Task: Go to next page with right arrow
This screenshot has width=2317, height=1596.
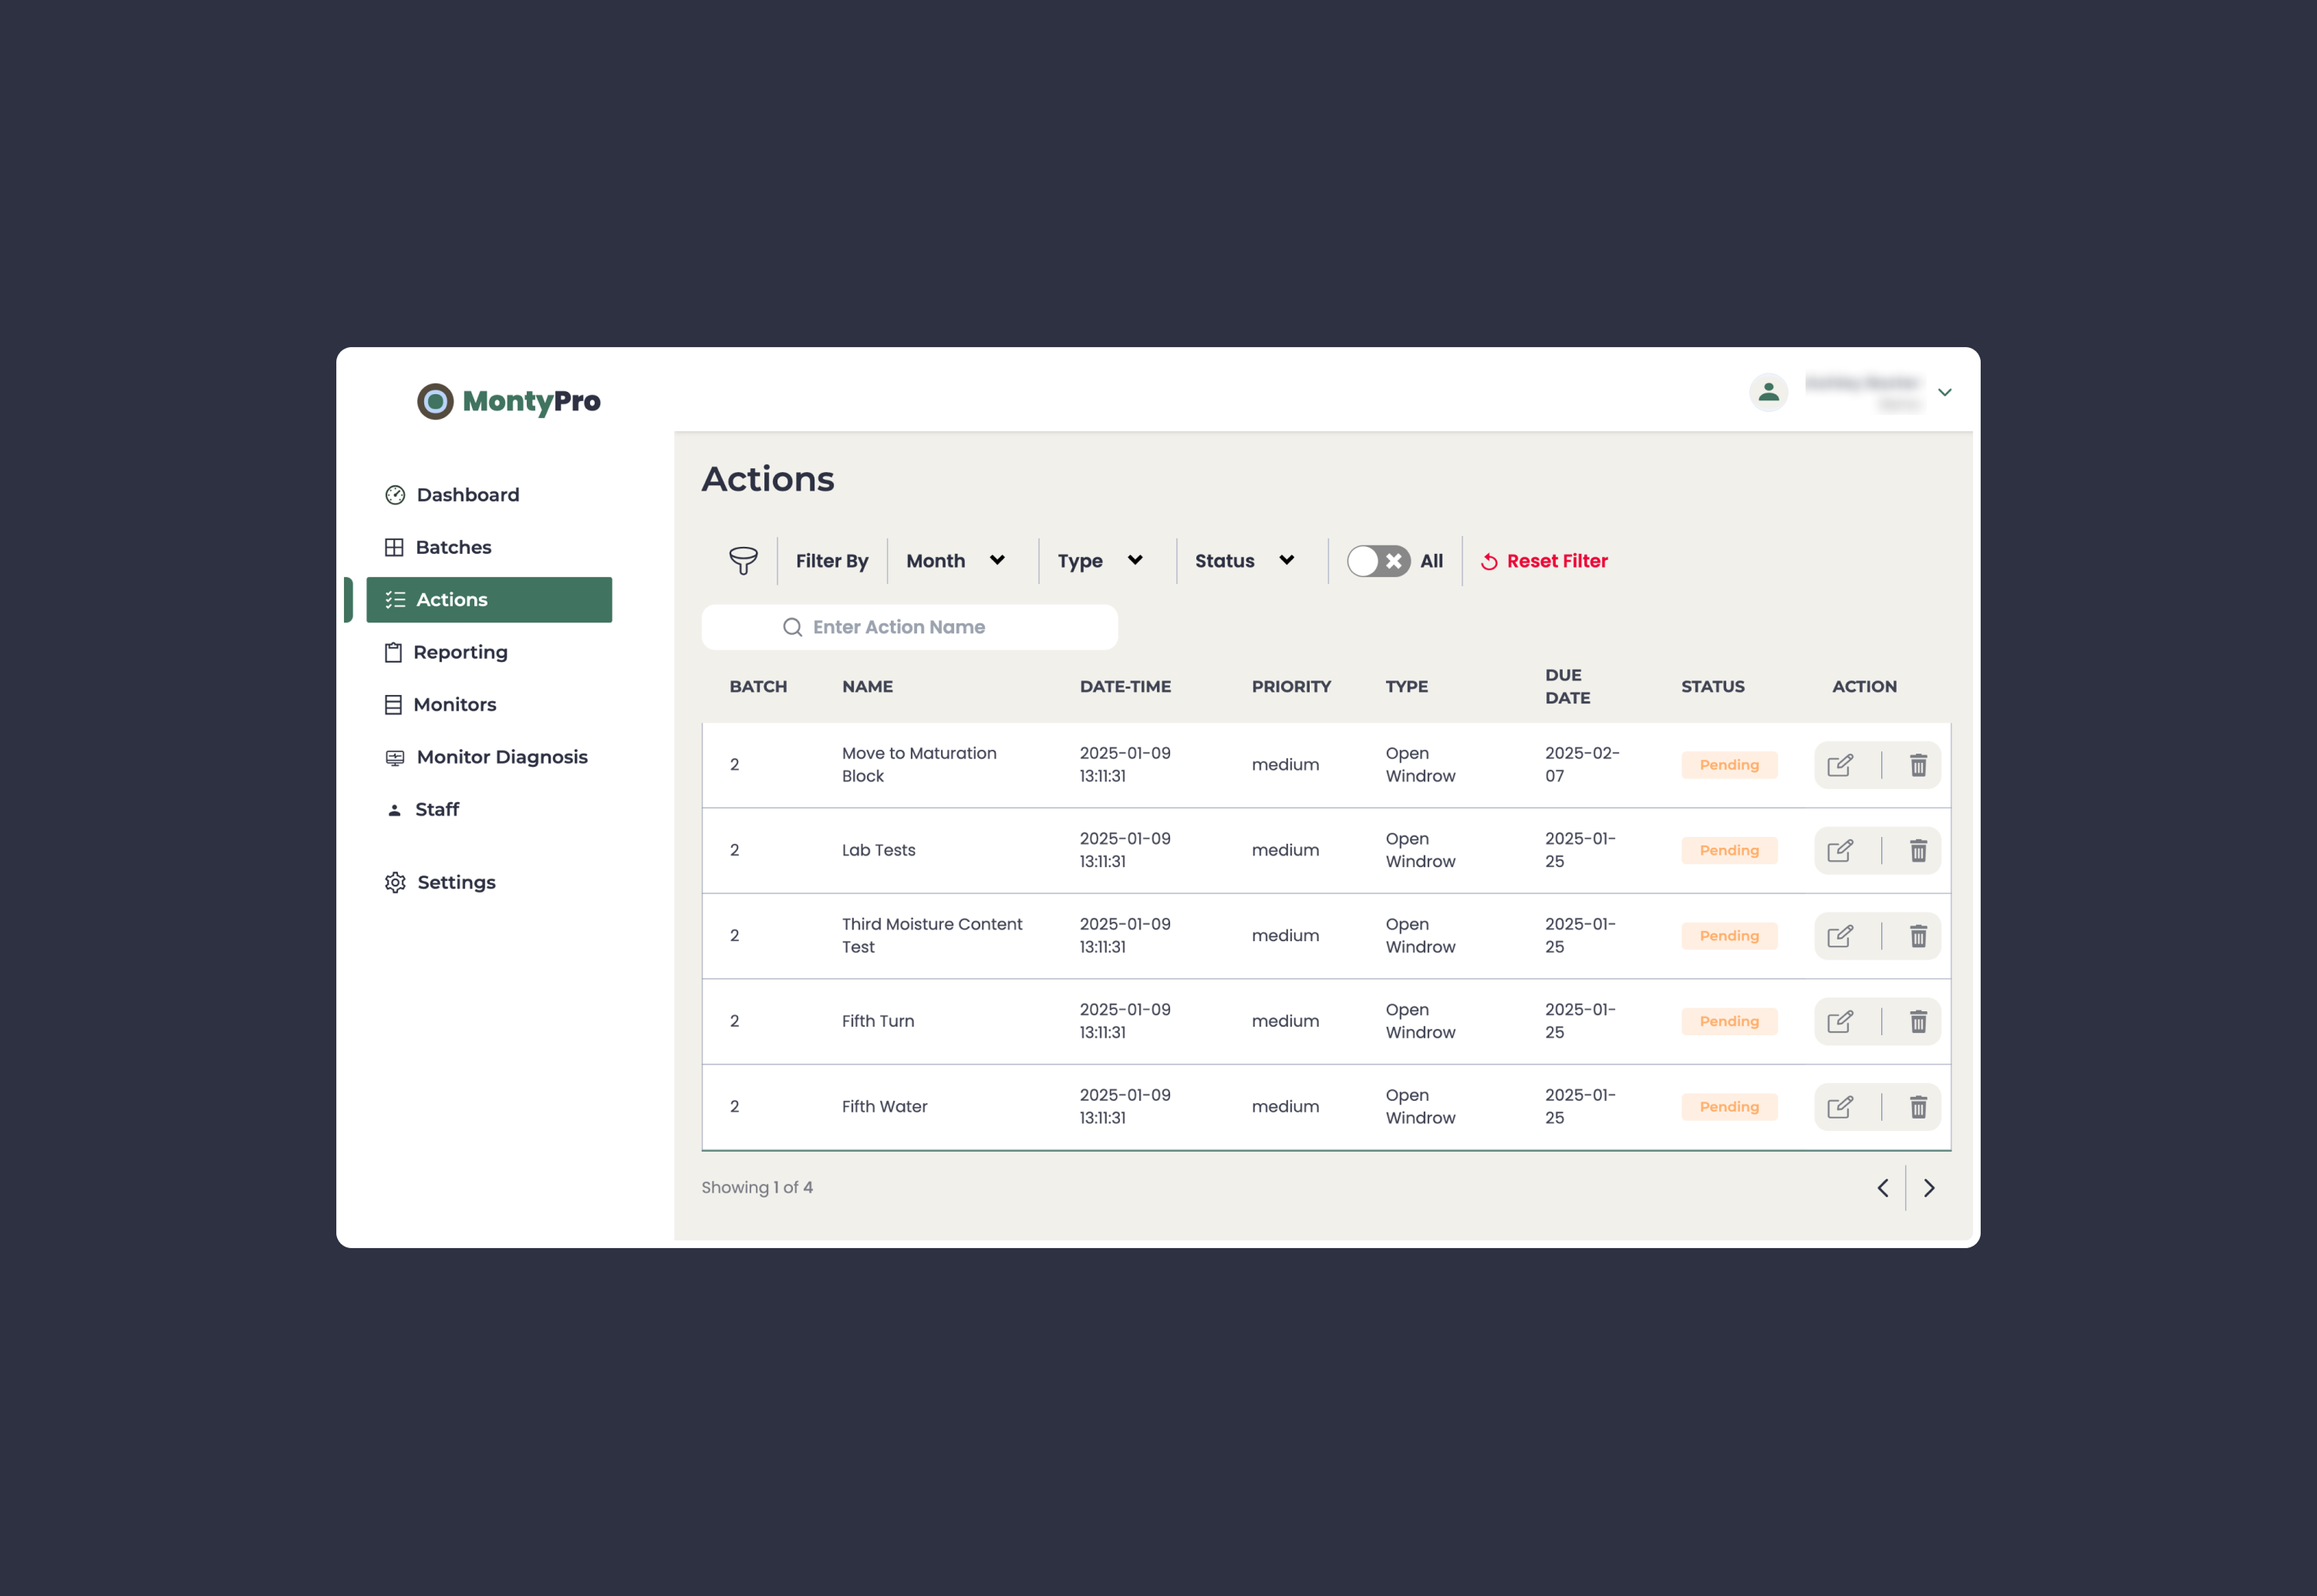Action: pos(1930,1188)
